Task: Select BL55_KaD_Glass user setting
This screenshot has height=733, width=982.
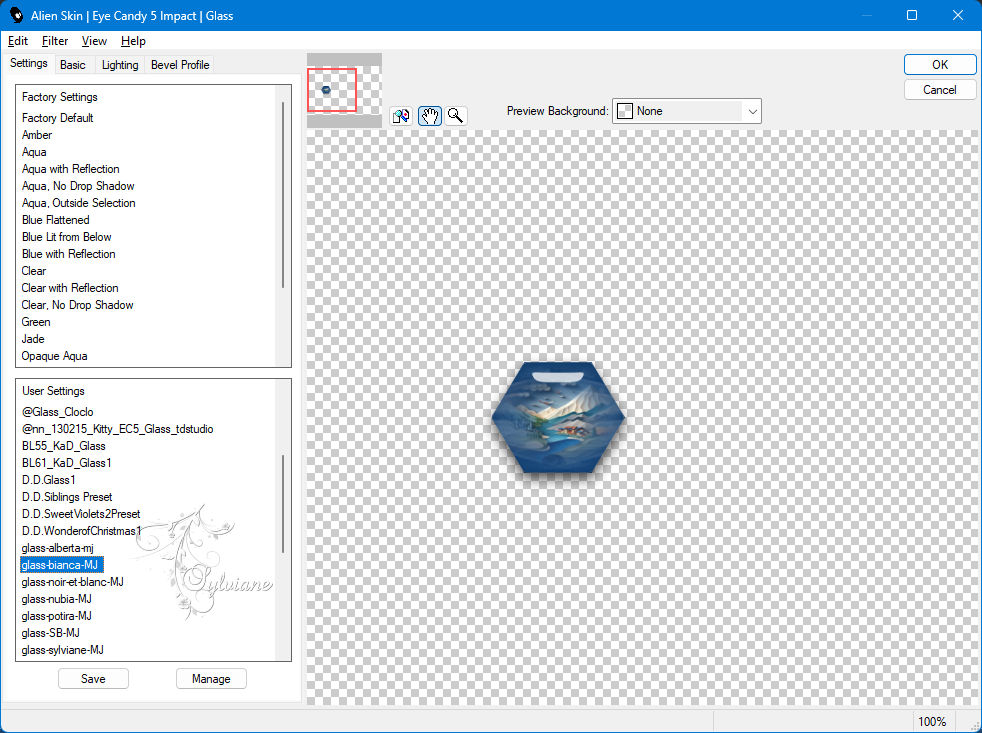Action: pyautogui.click(x=63, y=445)
